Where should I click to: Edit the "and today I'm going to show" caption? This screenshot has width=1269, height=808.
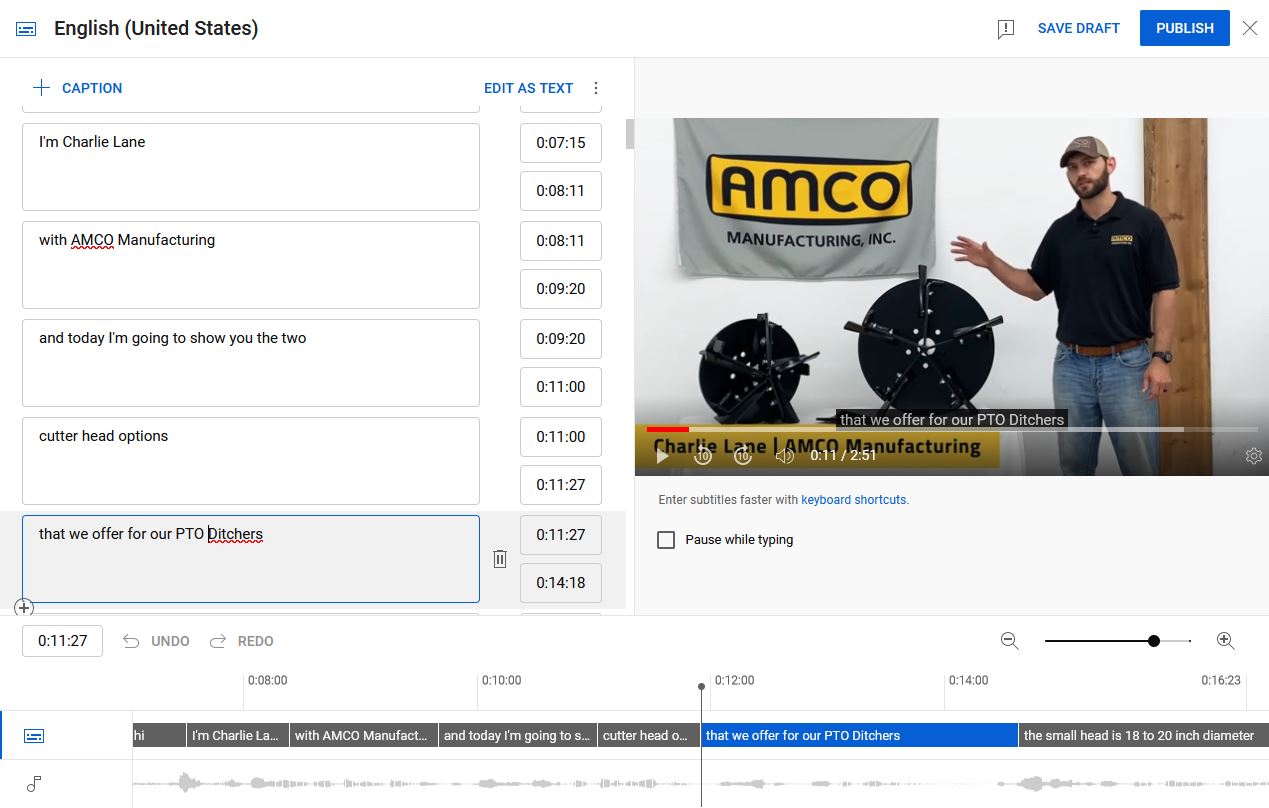[x=251, y=363]
